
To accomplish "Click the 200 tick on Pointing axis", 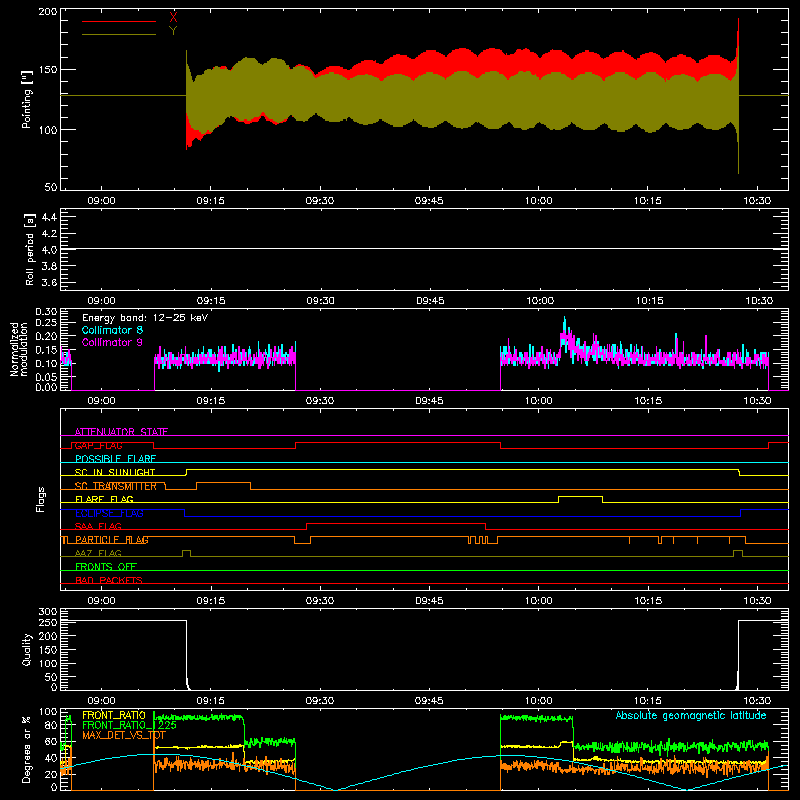I will [47, 12].
